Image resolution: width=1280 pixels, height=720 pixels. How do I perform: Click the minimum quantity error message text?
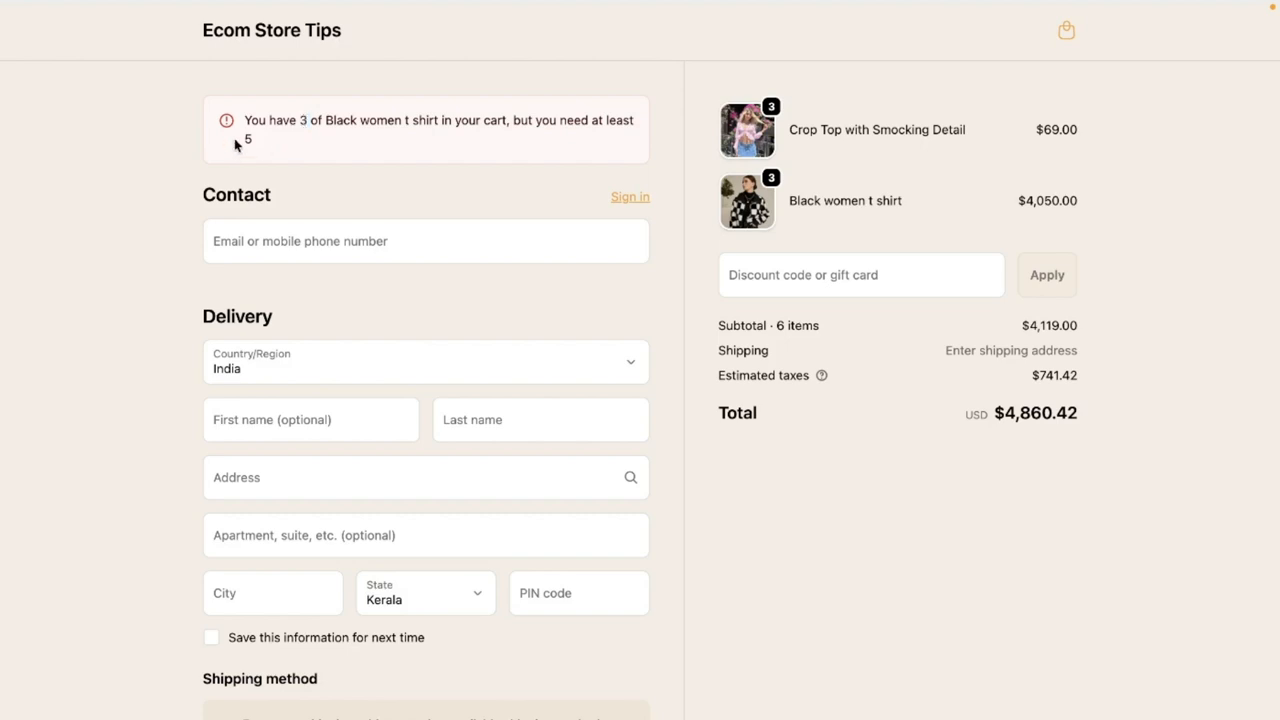tap(439, 130)
